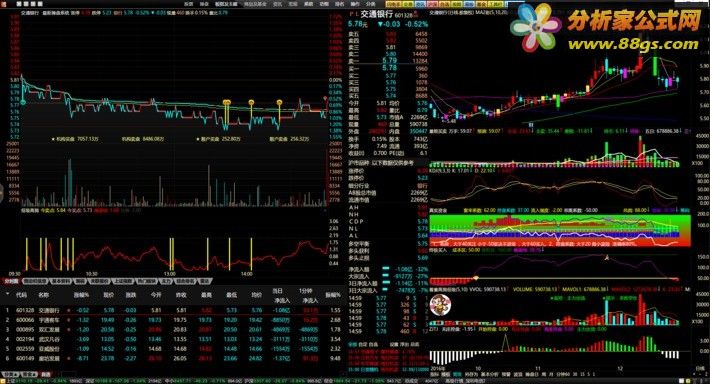Image resolution: width=710 pixels, height=384 pixels.
Task: Open the 基本分析 tab under the K-line chart
Action: point(489,374)
